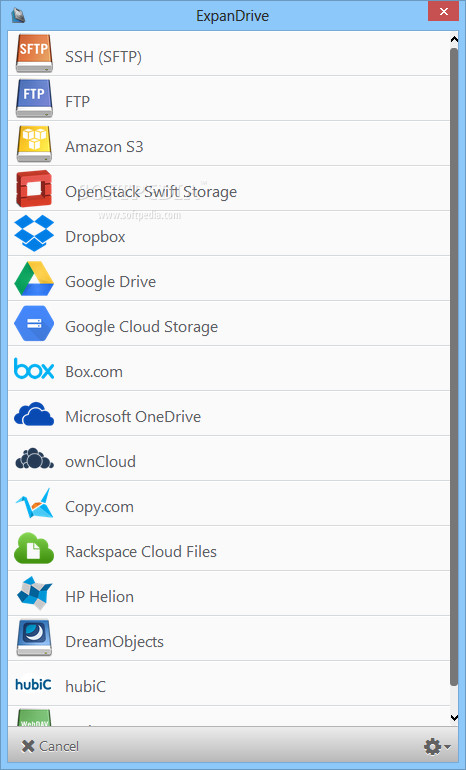Choose OpenStack Swift Storage label

coord(151,192)
